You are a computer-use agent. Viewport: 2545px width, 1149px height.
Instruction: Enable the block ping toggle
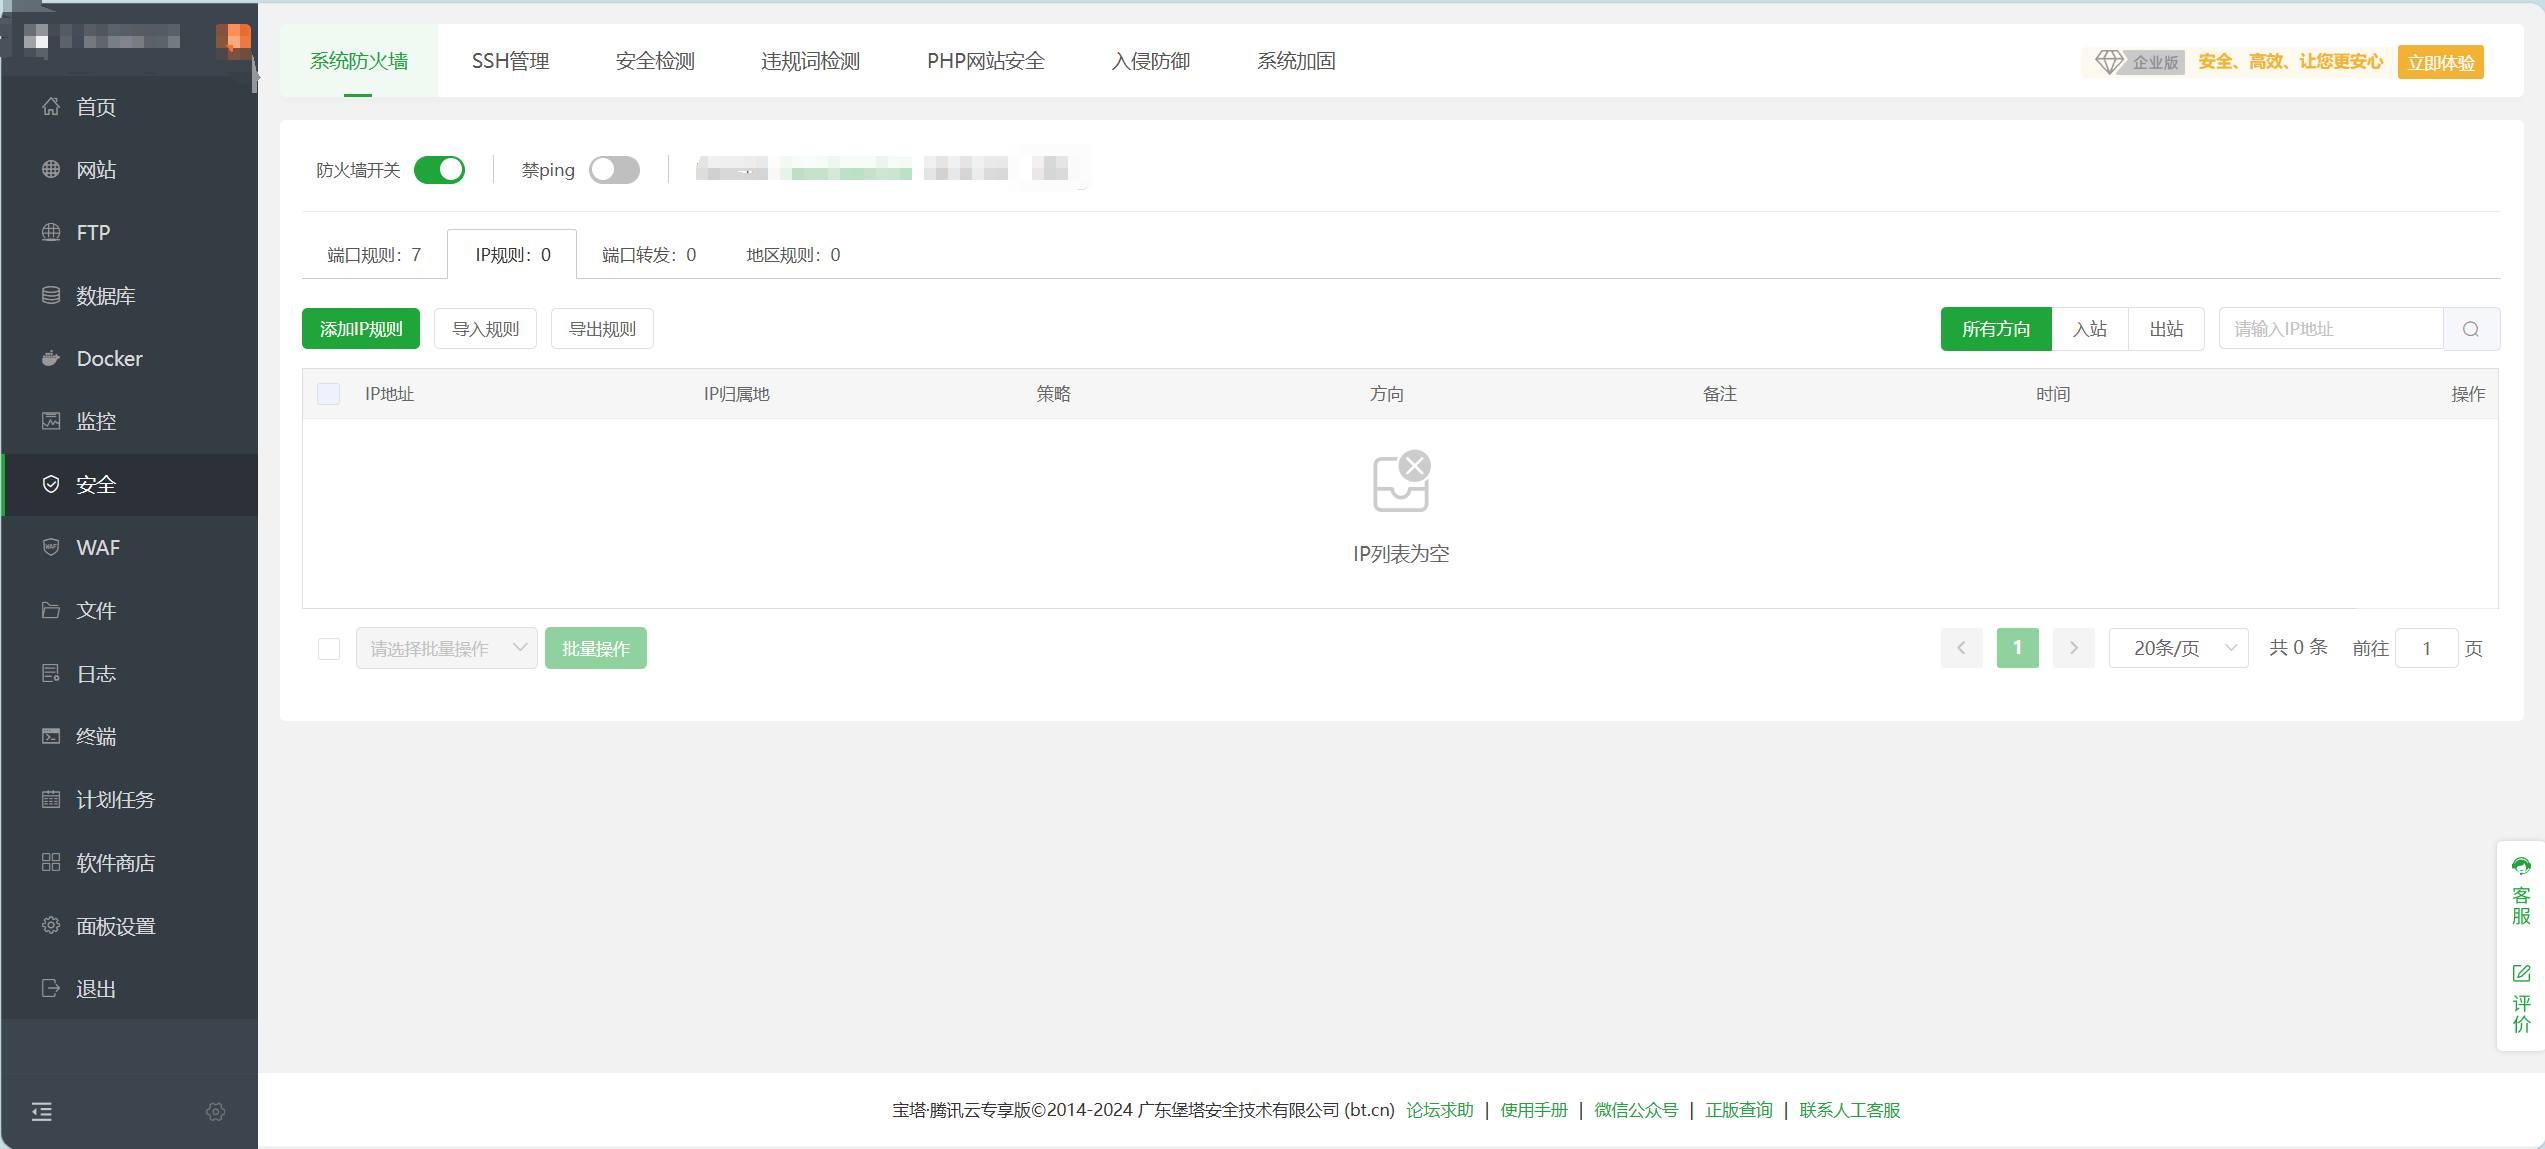(x=614, y=170)
